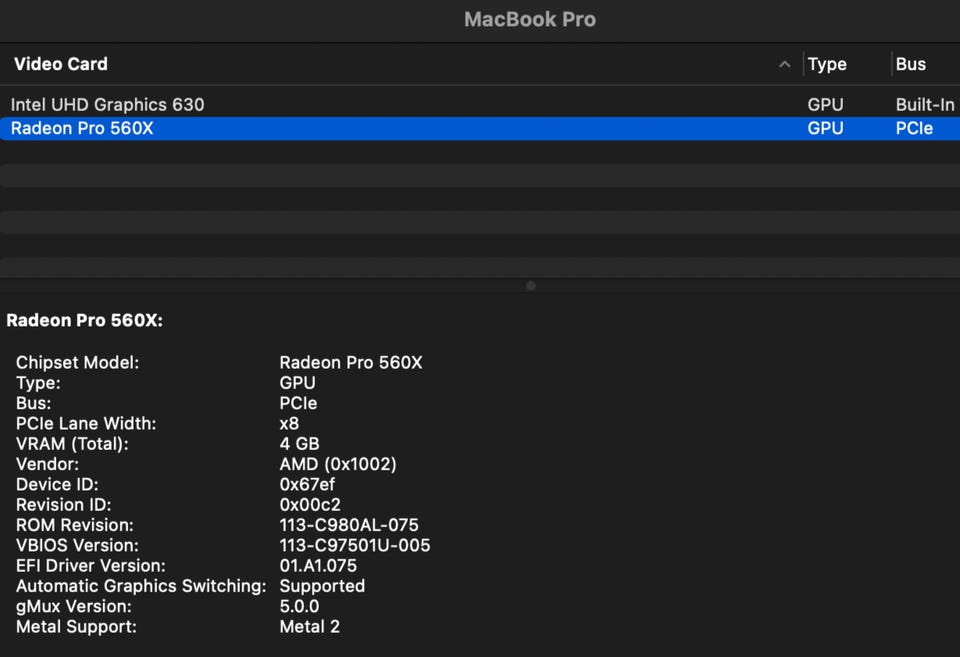Select the Intel UHD Graphics 630 row
This screenshot has width=960, height=657.
point(108,104)
